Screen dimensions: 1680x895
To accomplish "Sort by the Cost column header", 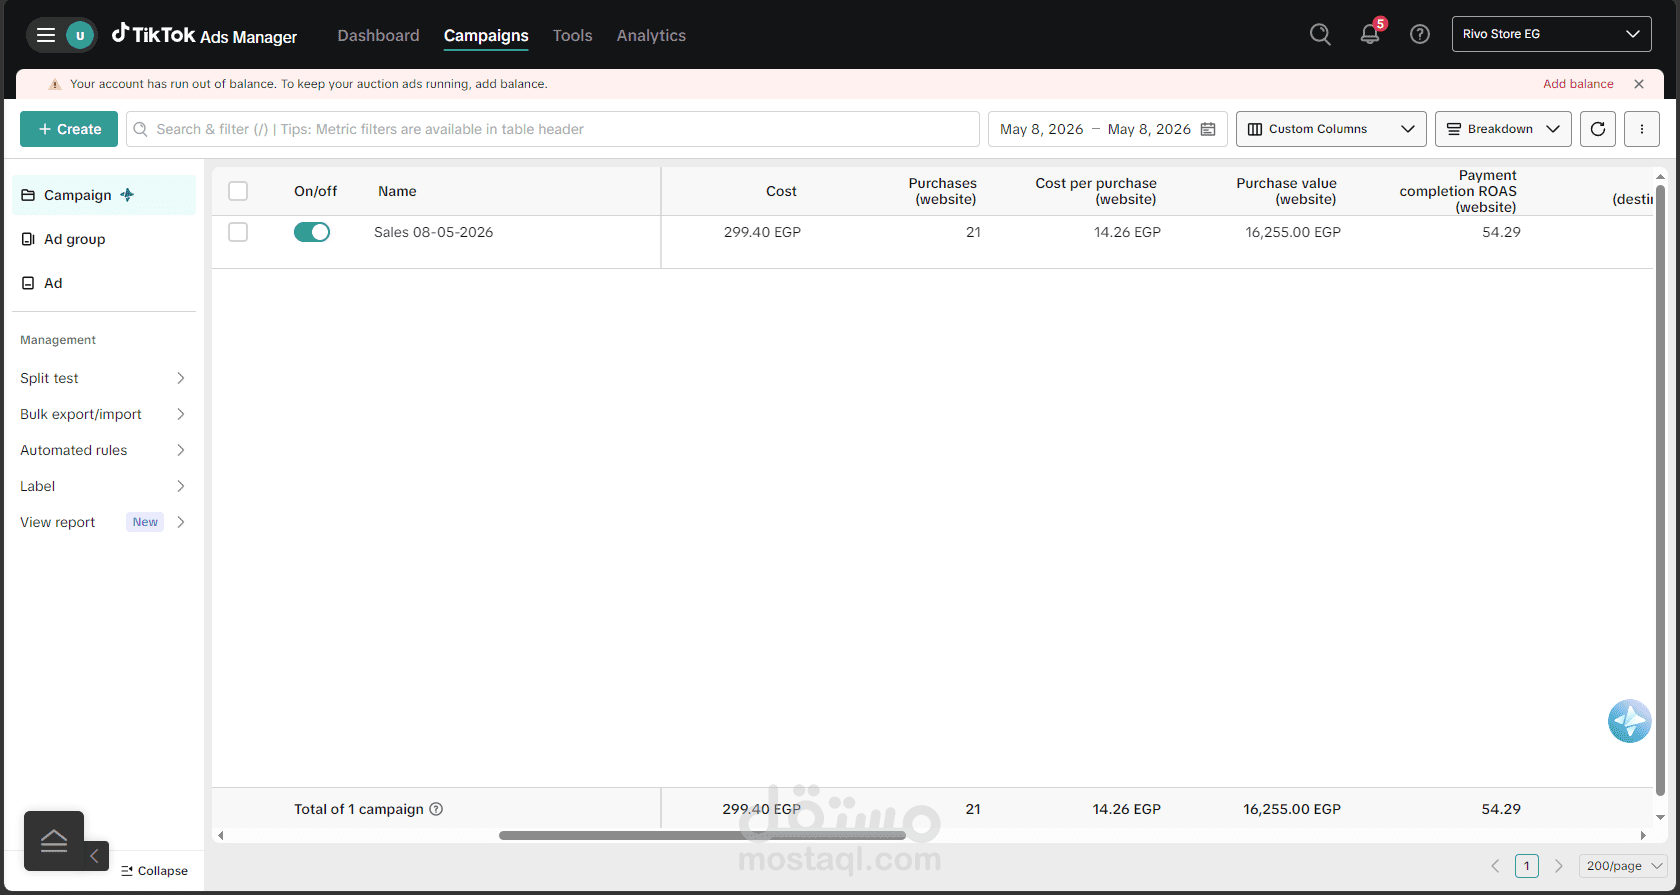I will pyautogui.click(x=781, y=191).
